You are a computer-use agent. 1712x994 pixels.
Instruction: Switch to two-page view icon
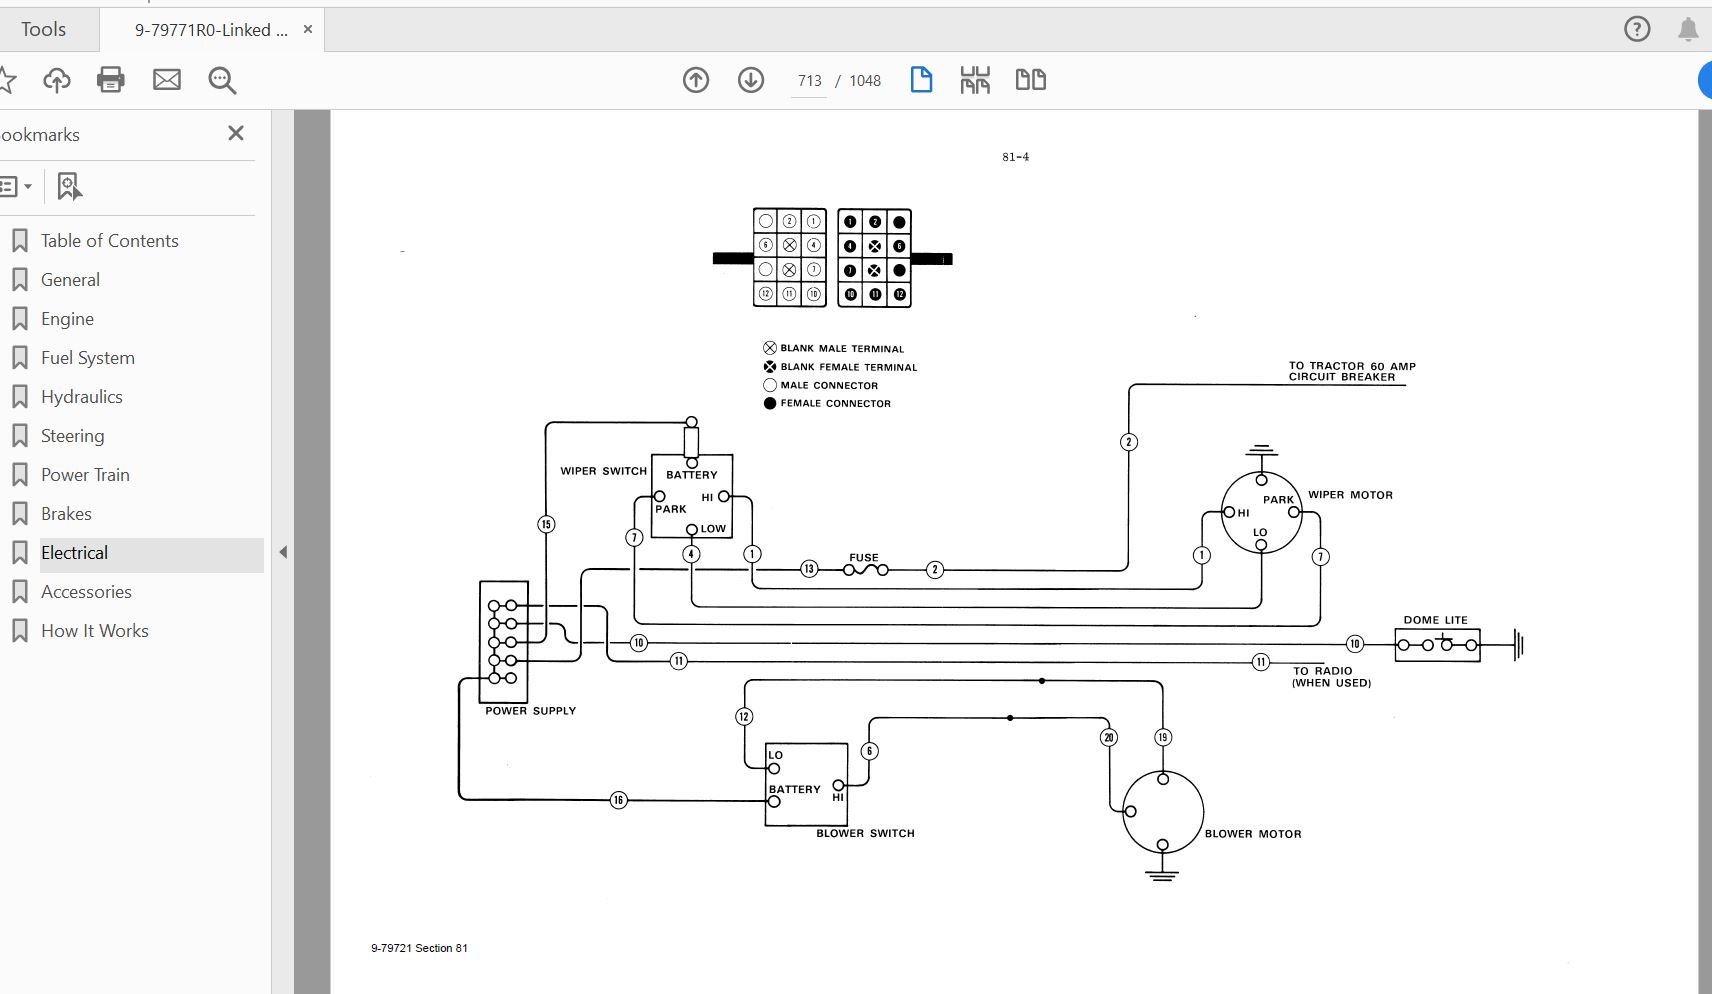[1031, 80]
